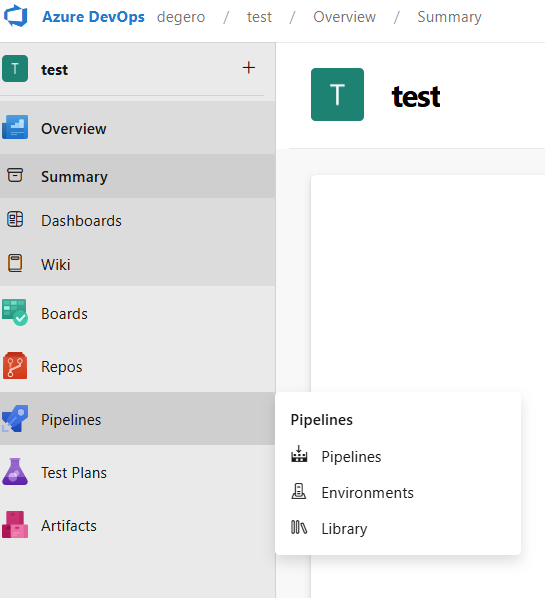Click the Environments server icon

click(x=299, y=491)
